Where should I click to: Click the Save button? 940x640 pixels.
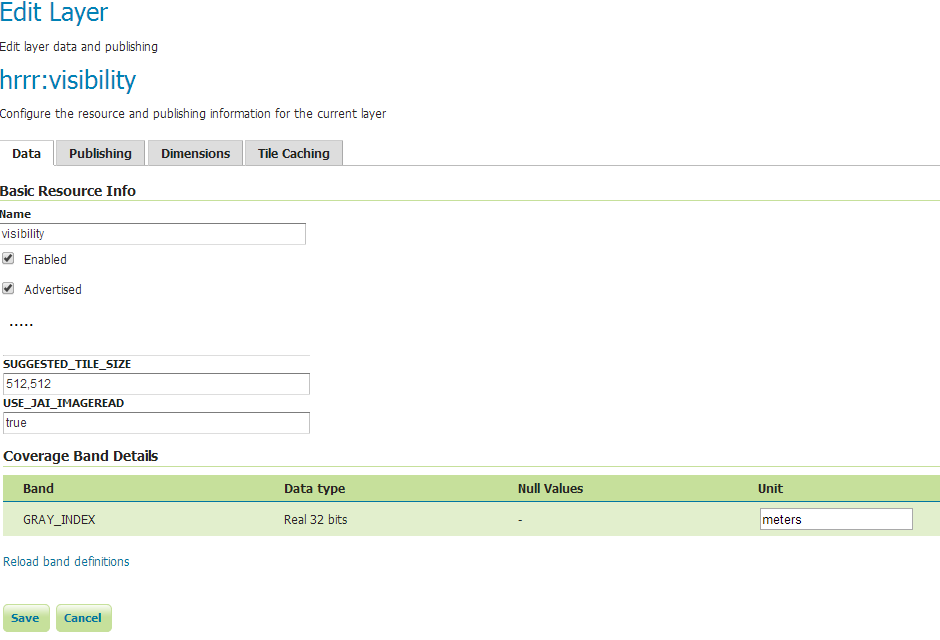click(x=26, y=618)
